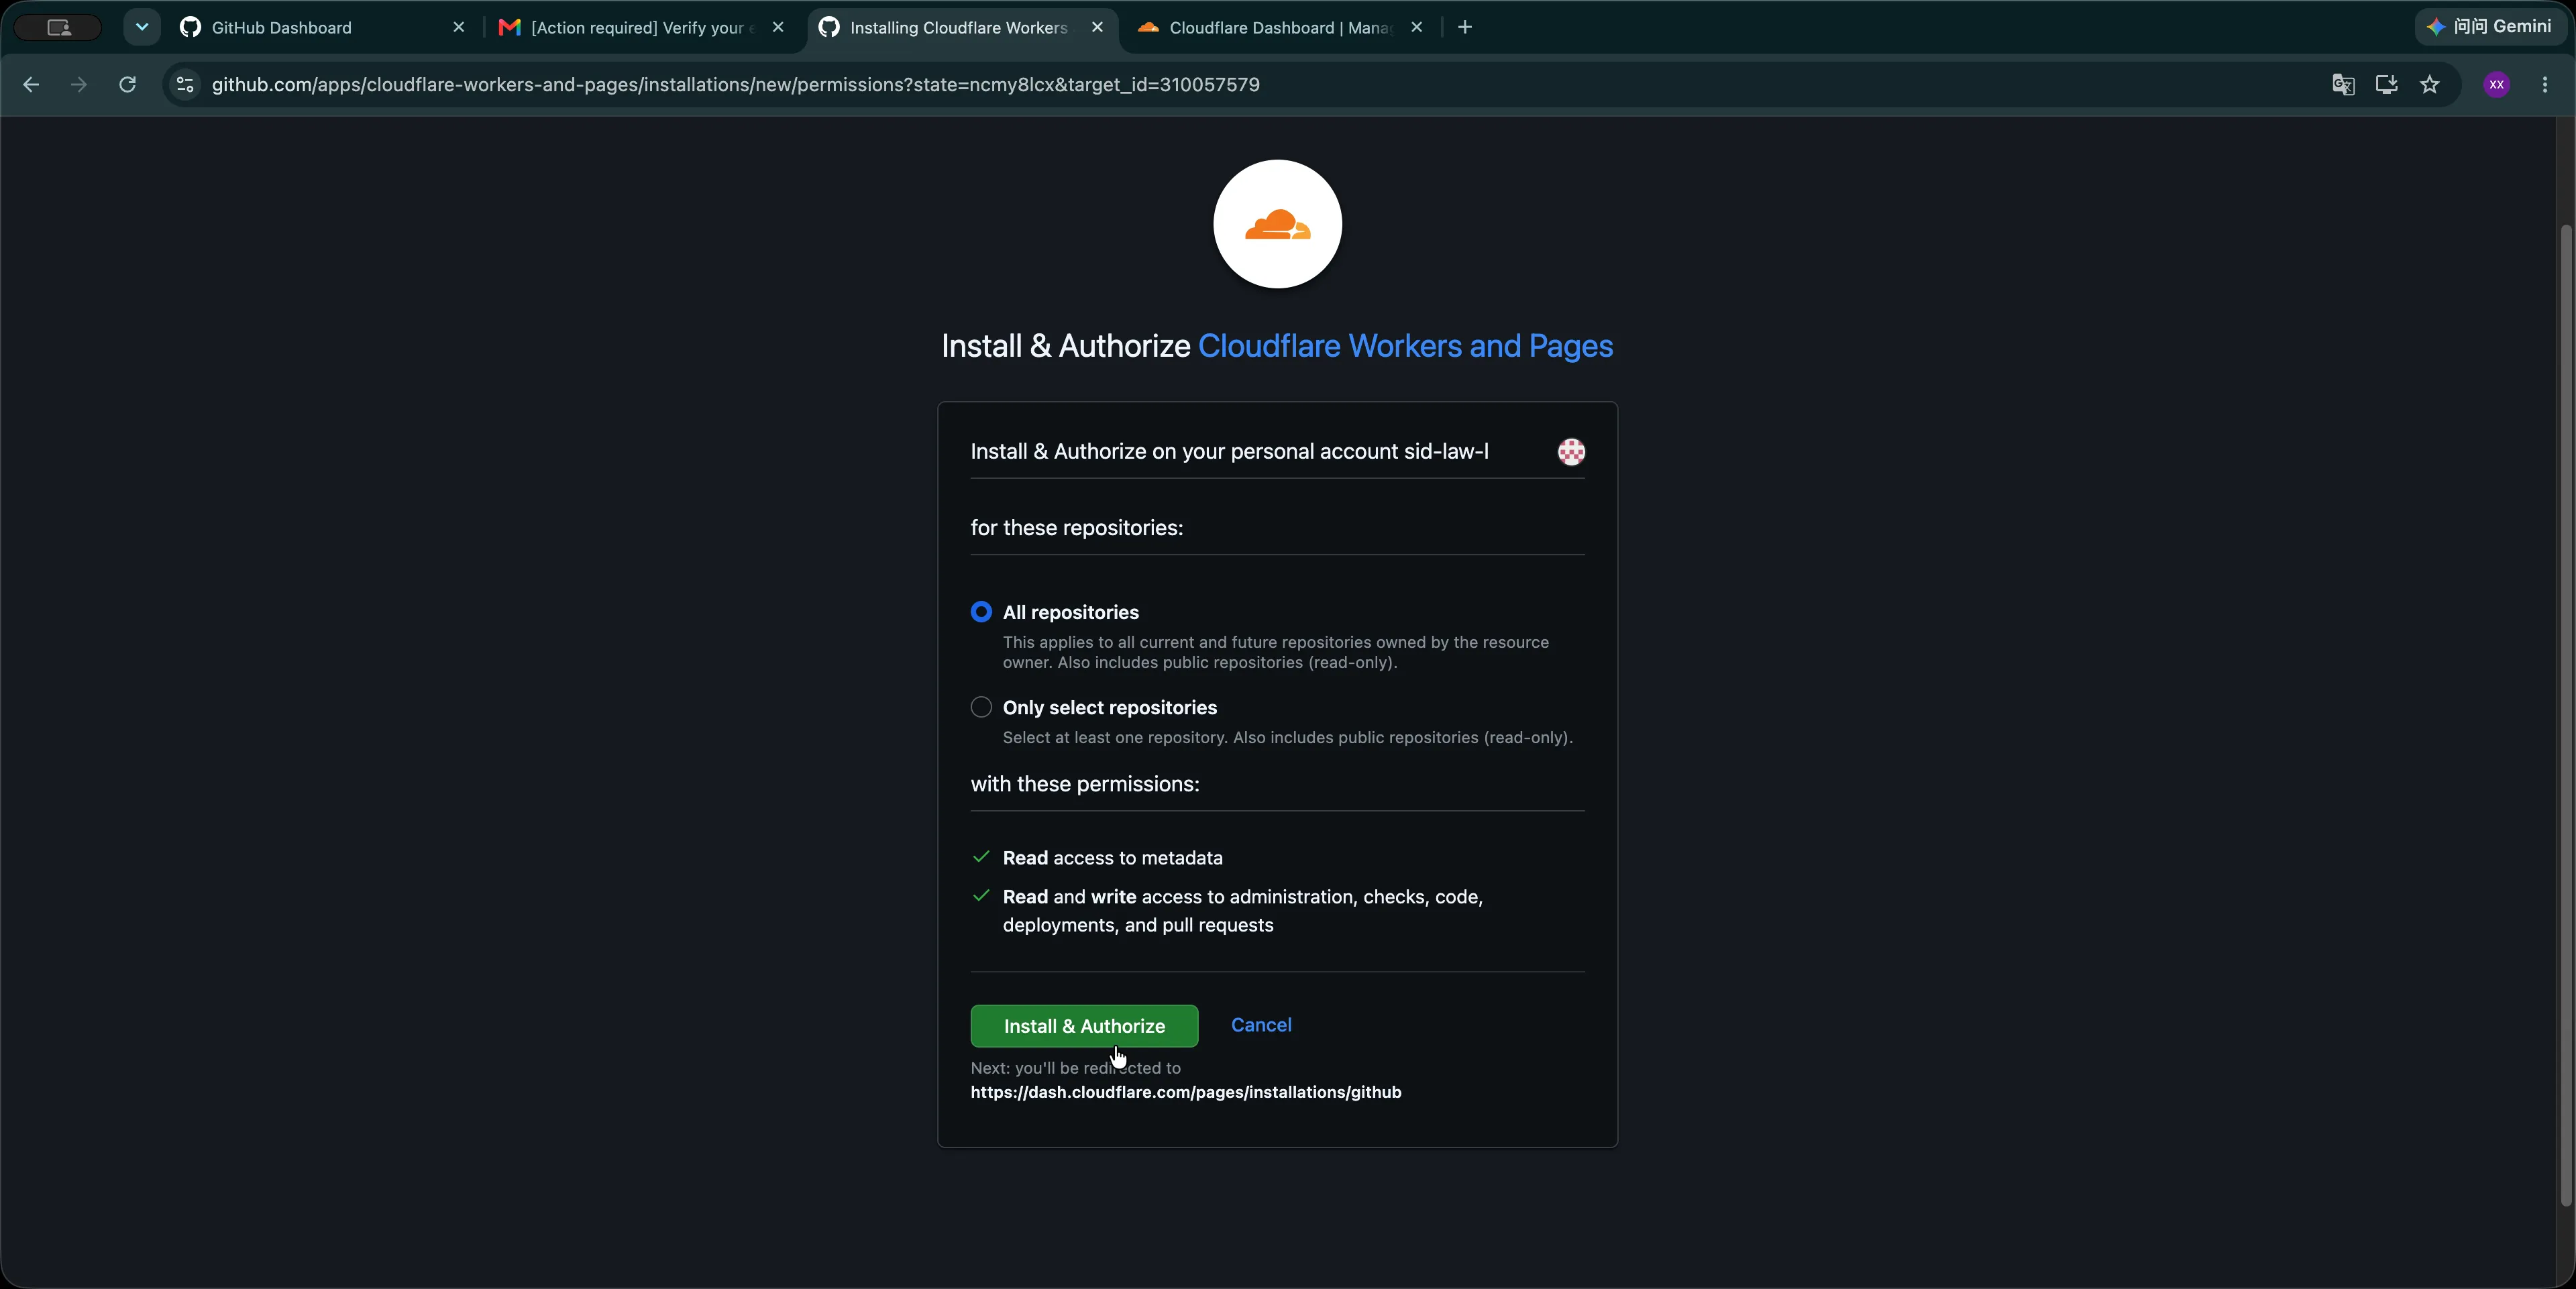Viewport: 2576px width, 1289px height.
Task: Reload the current page
Action: (127, 85)
